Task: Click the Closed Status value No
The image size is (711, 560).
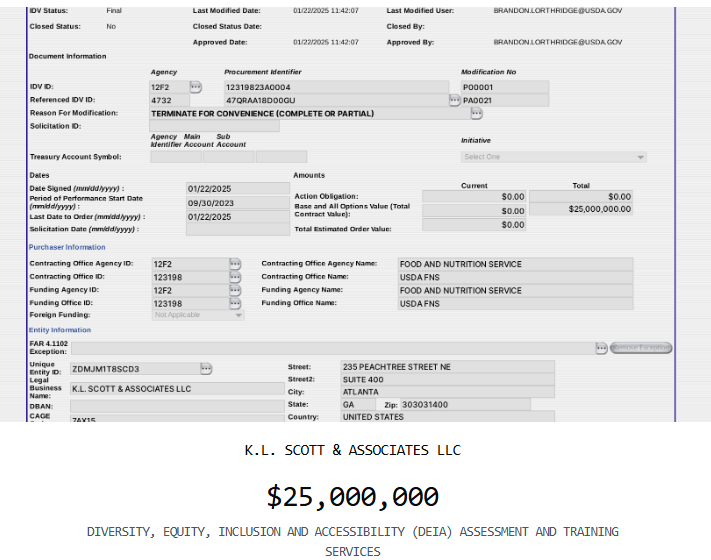Action: [111, 26]
